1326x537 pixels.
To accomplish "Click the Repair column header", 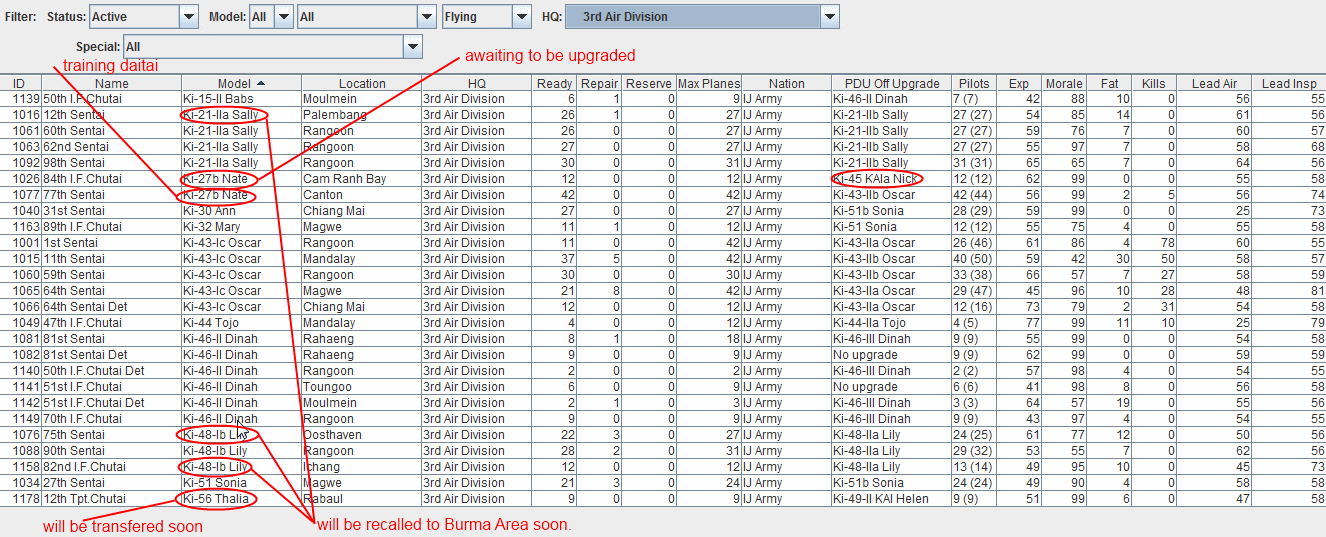I will [599, 83].
